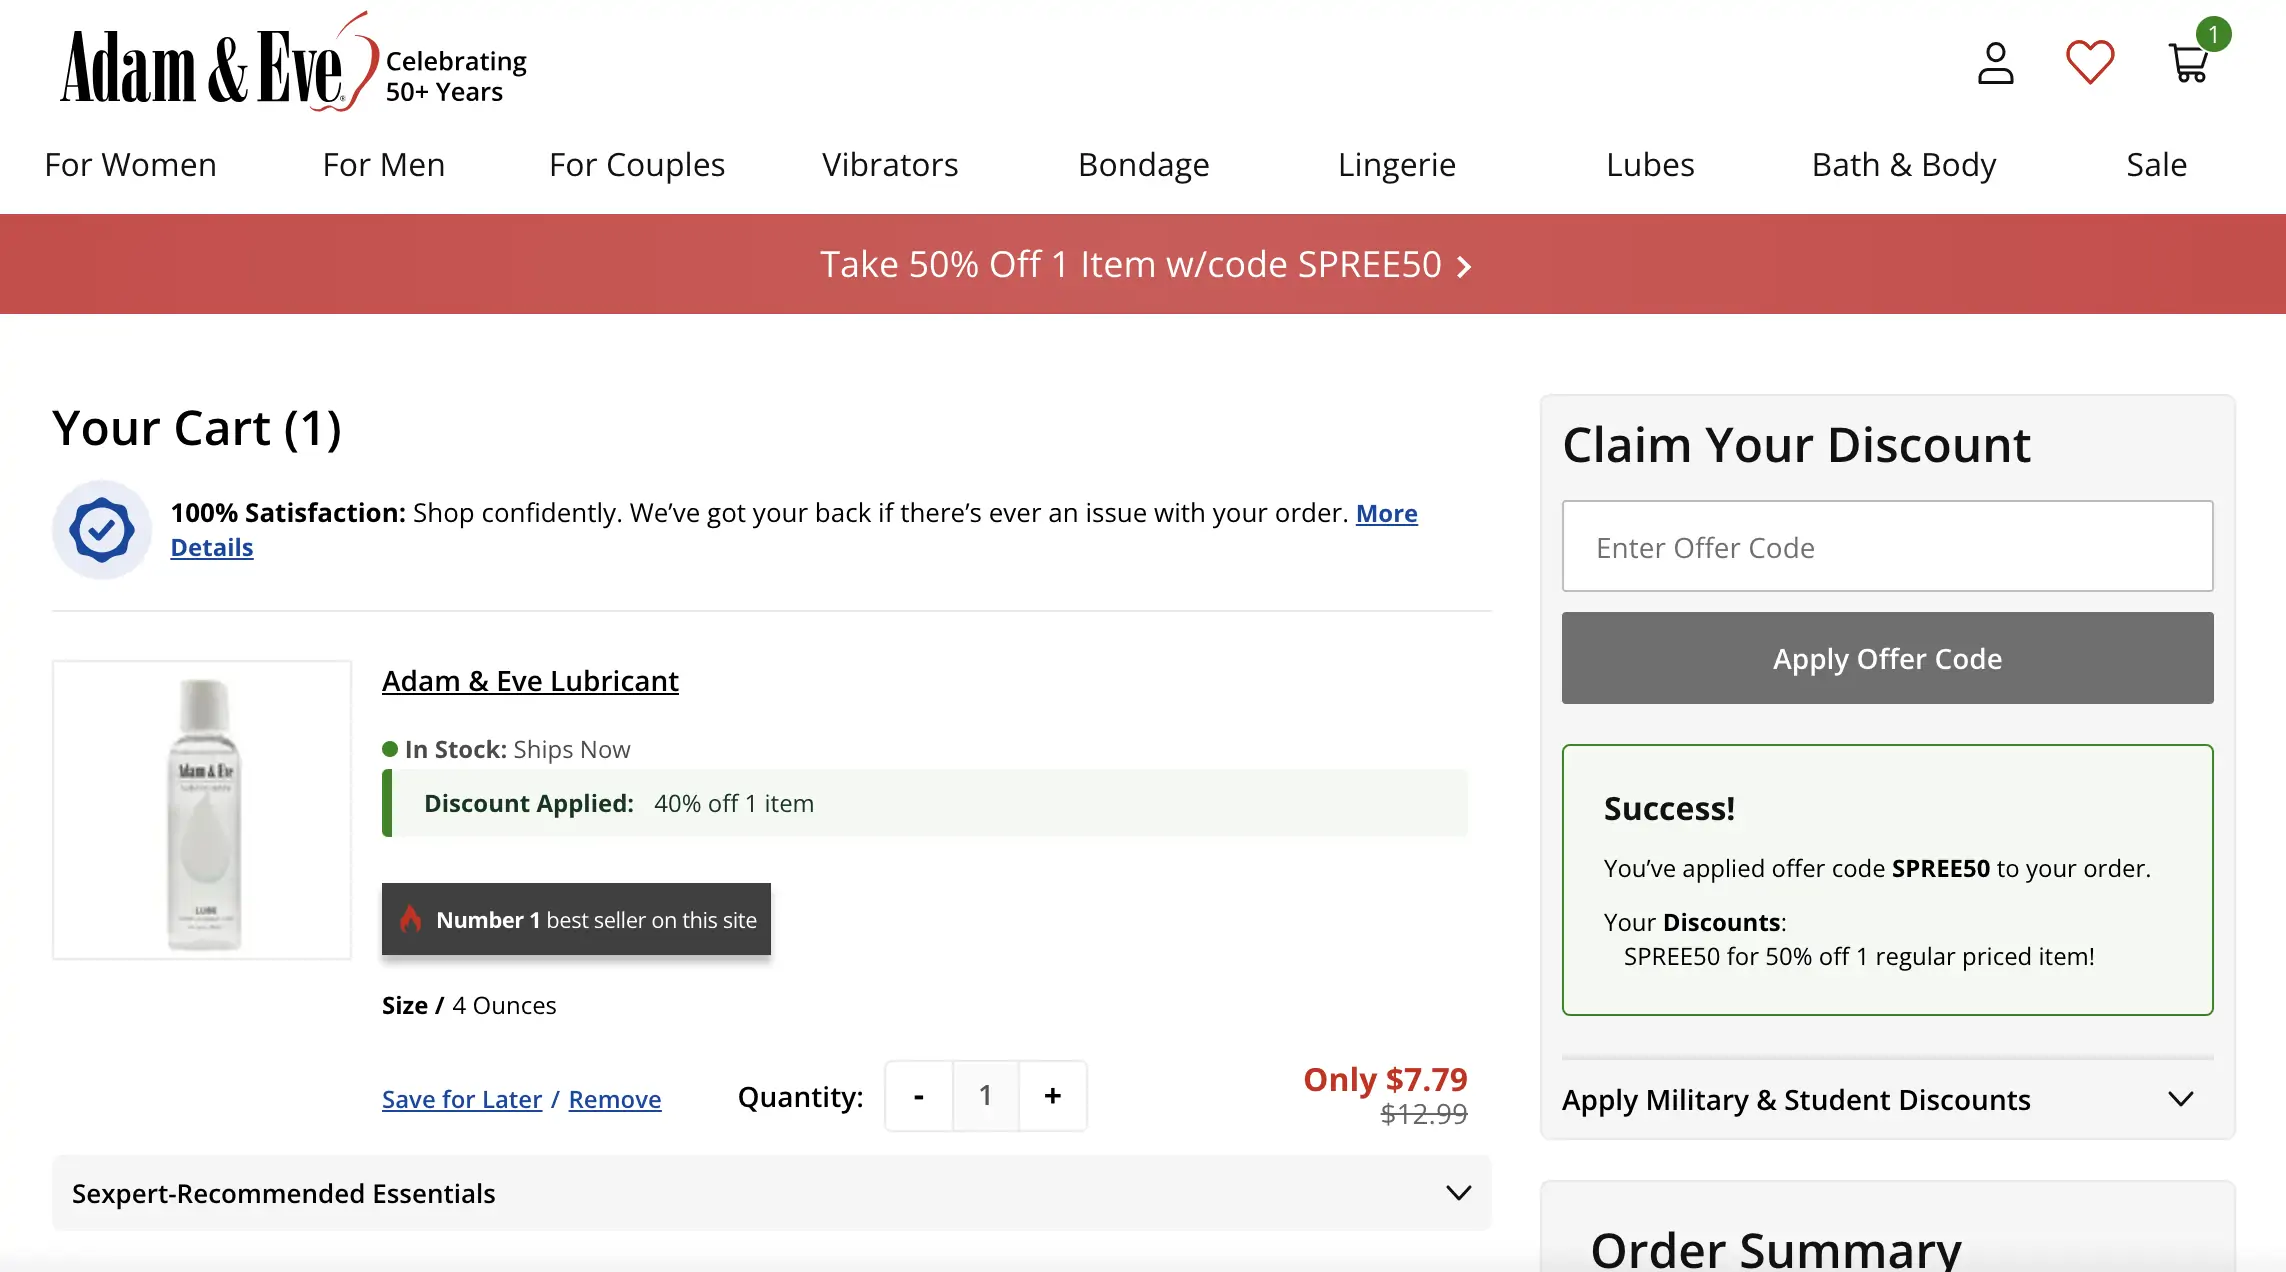Open the wishlist heart icon
Screen dimensions: 2286x1272
[x=2090, y=62]
